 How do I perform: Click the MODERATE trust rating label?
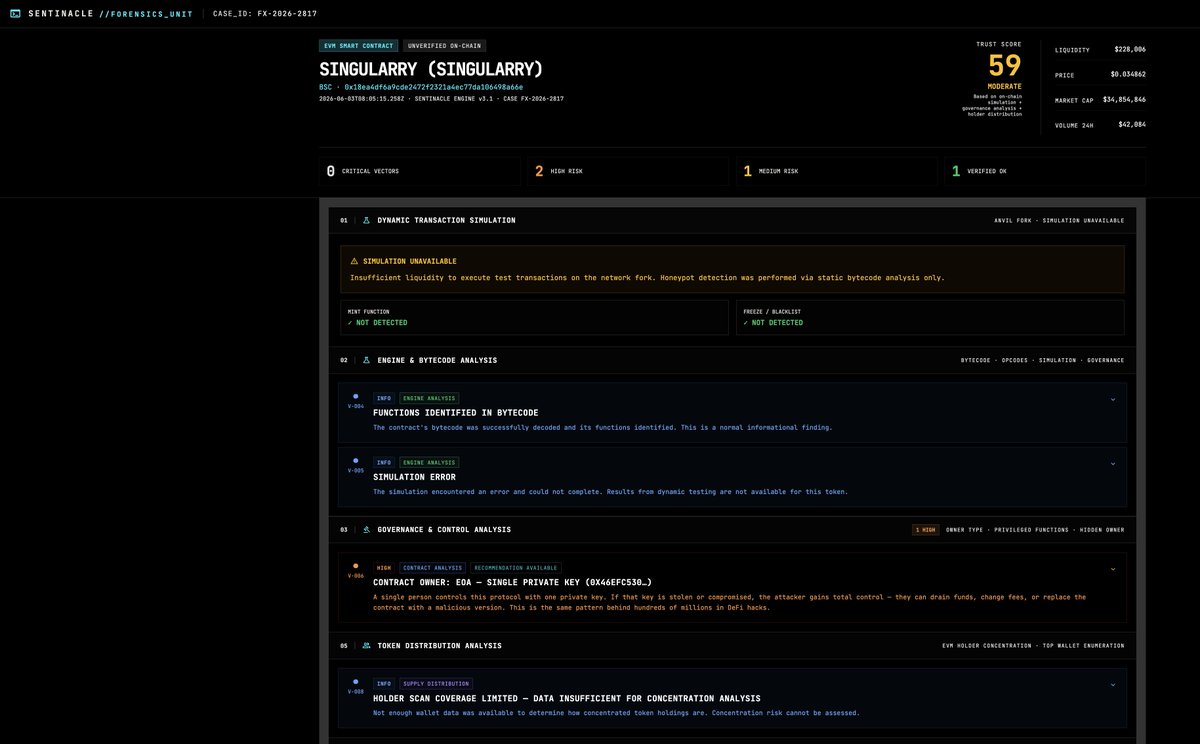click(1005, 86)
